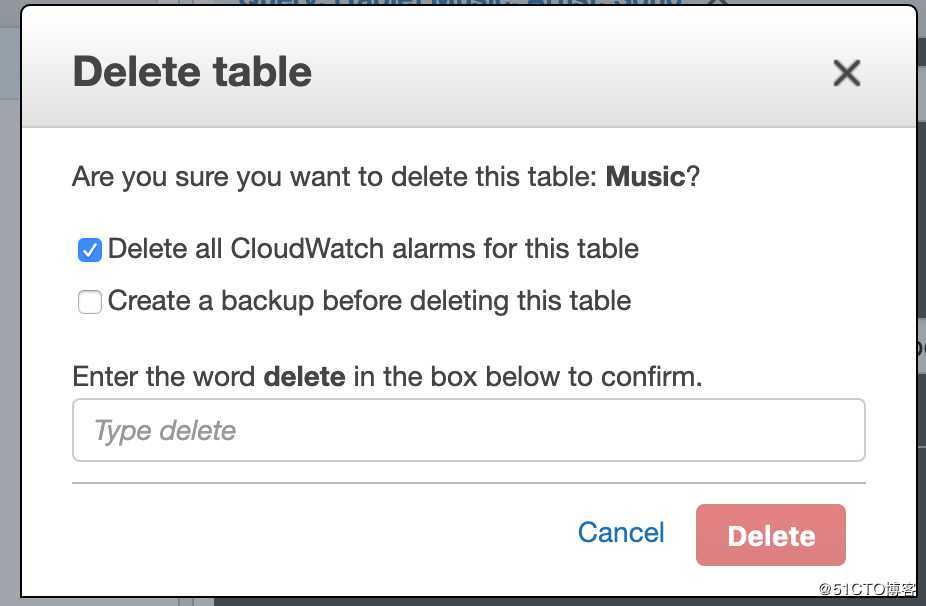
Task: Click the partially hidden Query link behind dialog
Action: tap(461, 3)
